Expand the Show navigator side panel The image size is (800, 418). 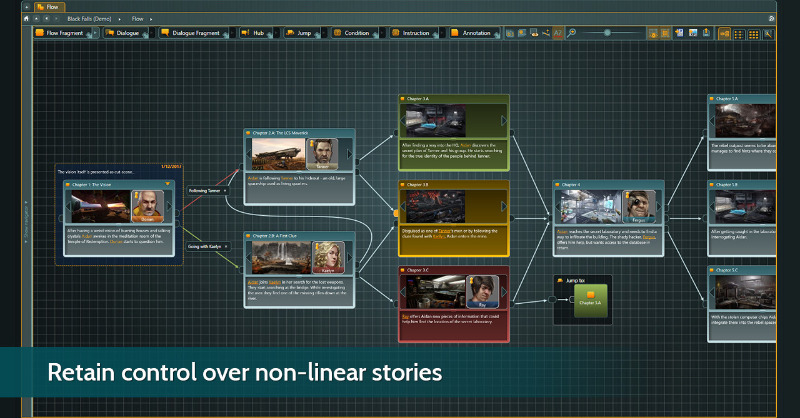pyautogui.click(x=27, y=222)
